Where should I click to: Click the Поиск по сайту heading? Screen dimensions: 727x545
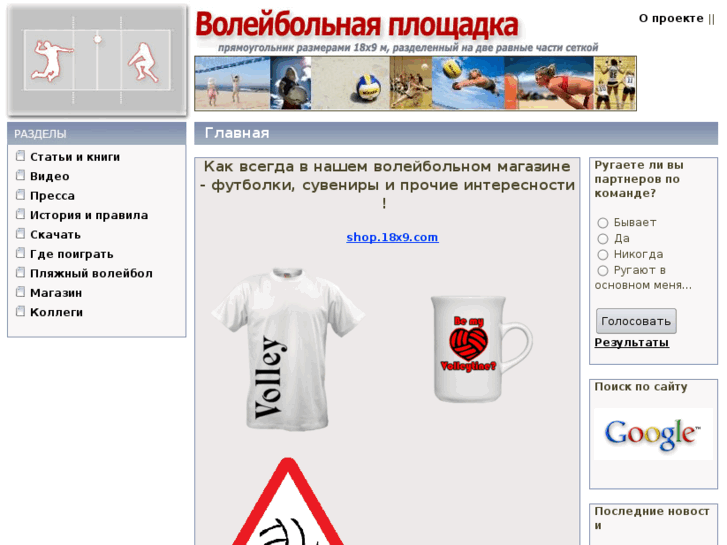point(641,387)
